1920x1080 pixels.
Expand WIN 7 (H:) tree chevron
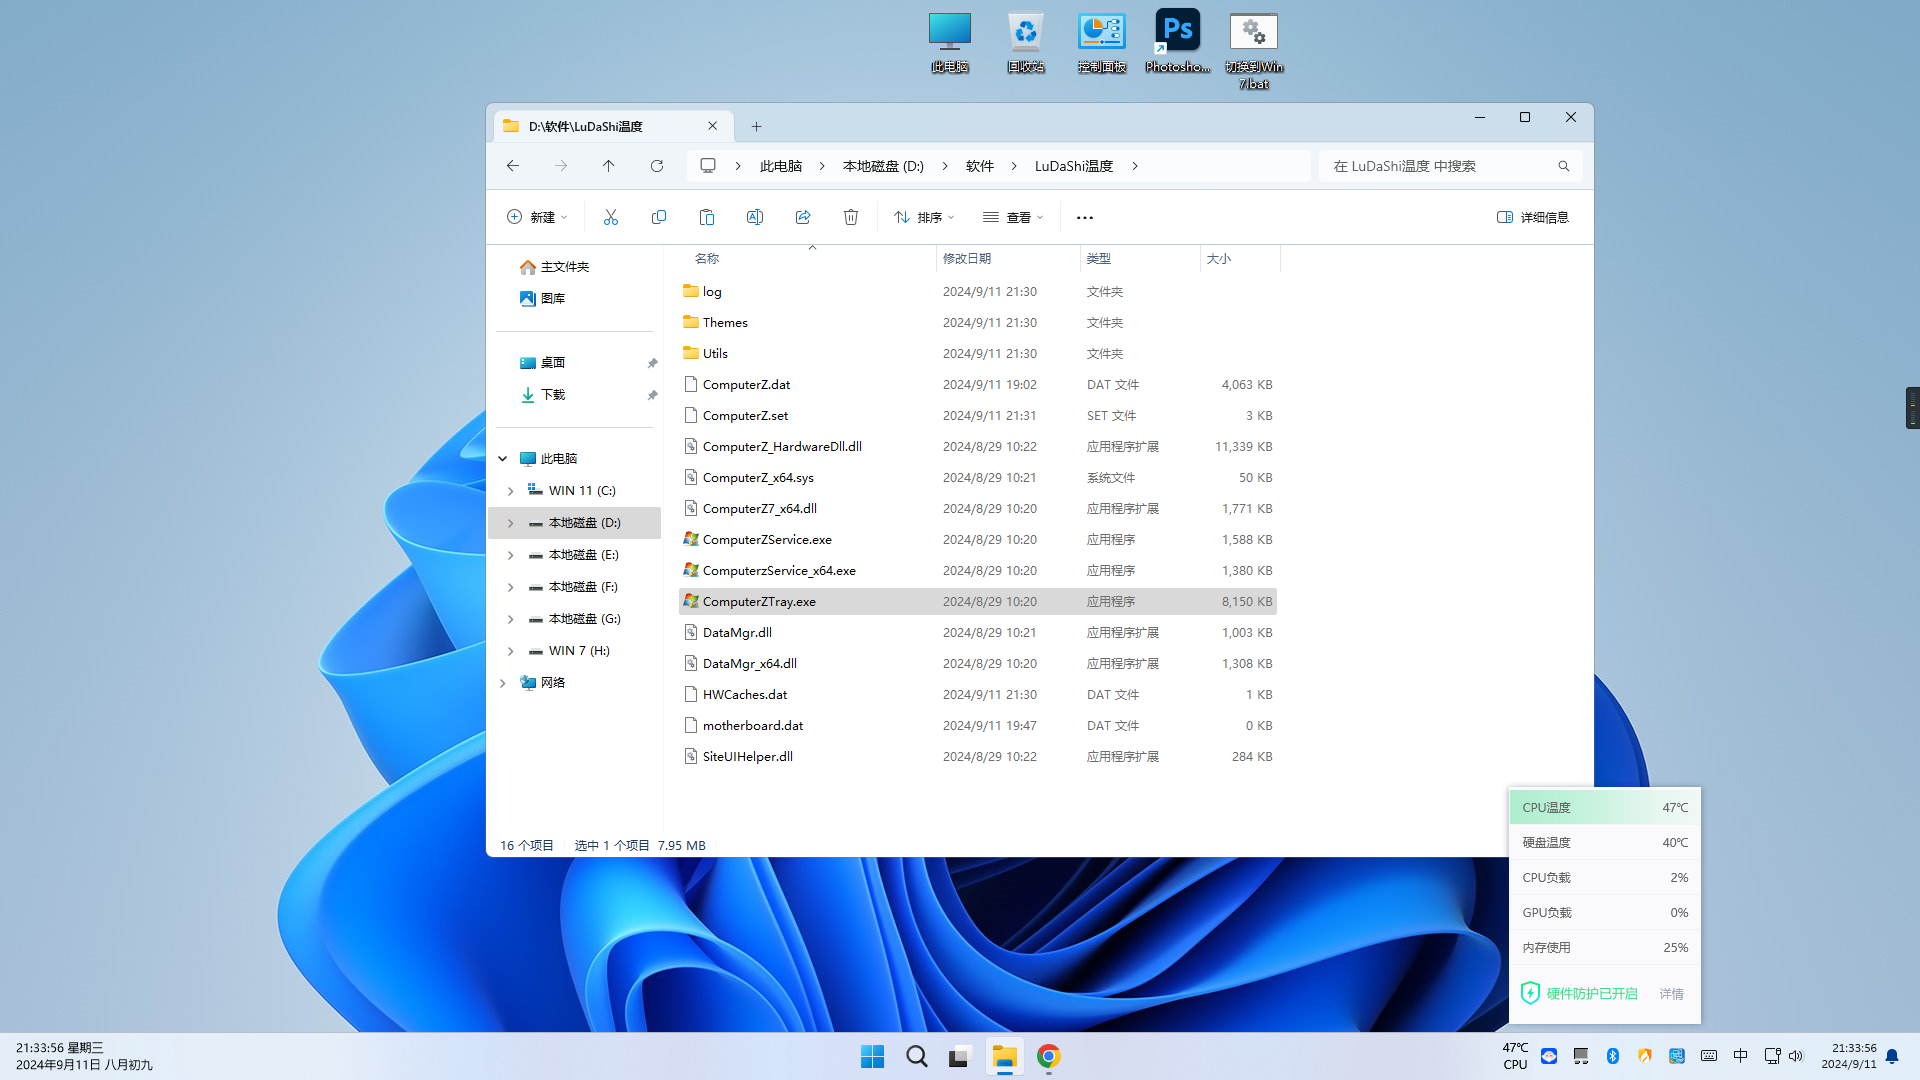pyautogui.click(x=510, y=651)
